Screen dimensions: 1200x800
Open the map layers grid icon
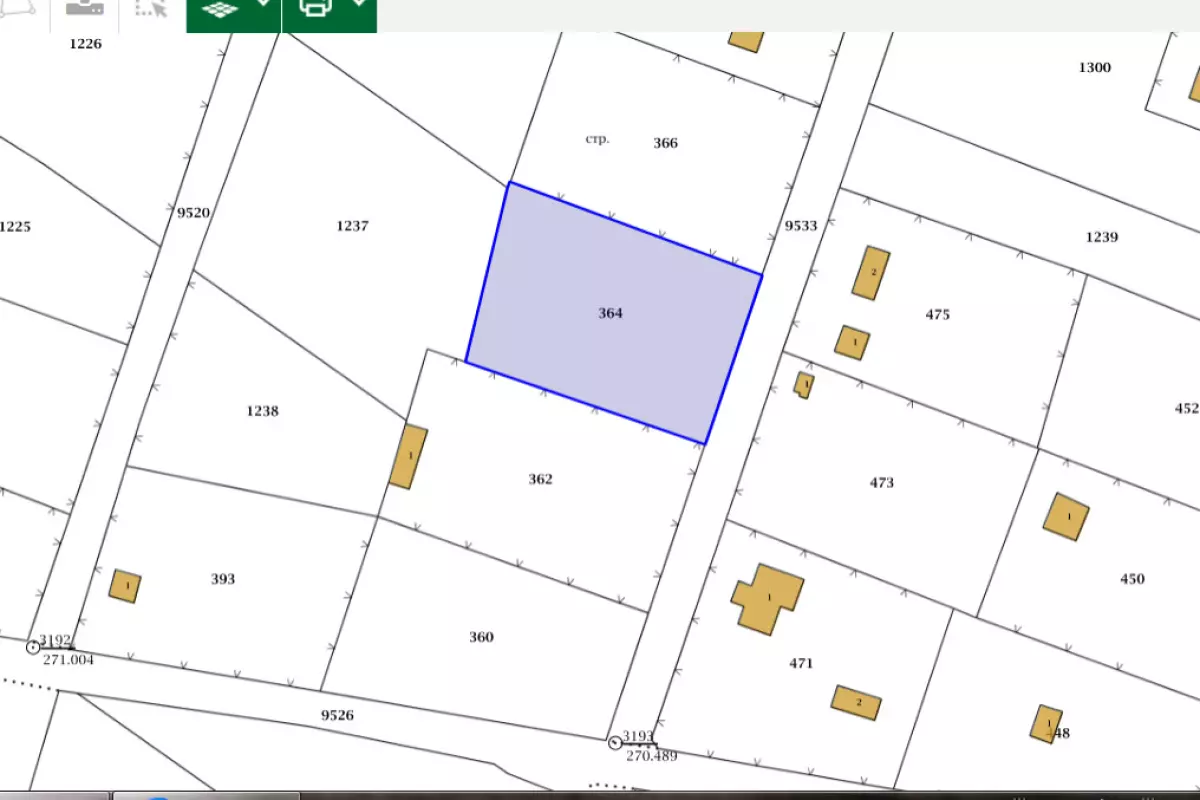[220, 9]
